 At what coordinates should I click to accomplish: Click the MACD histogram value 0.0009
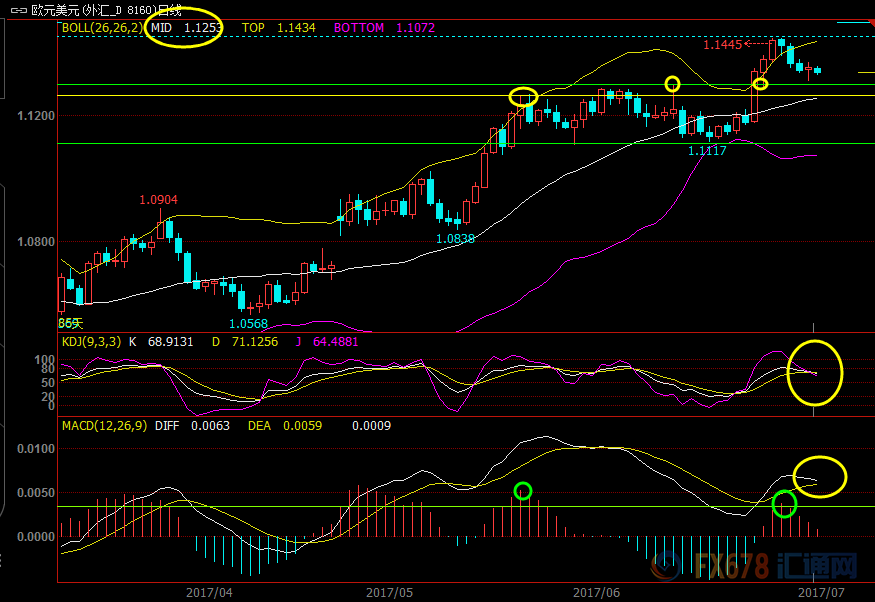[371, 426]
